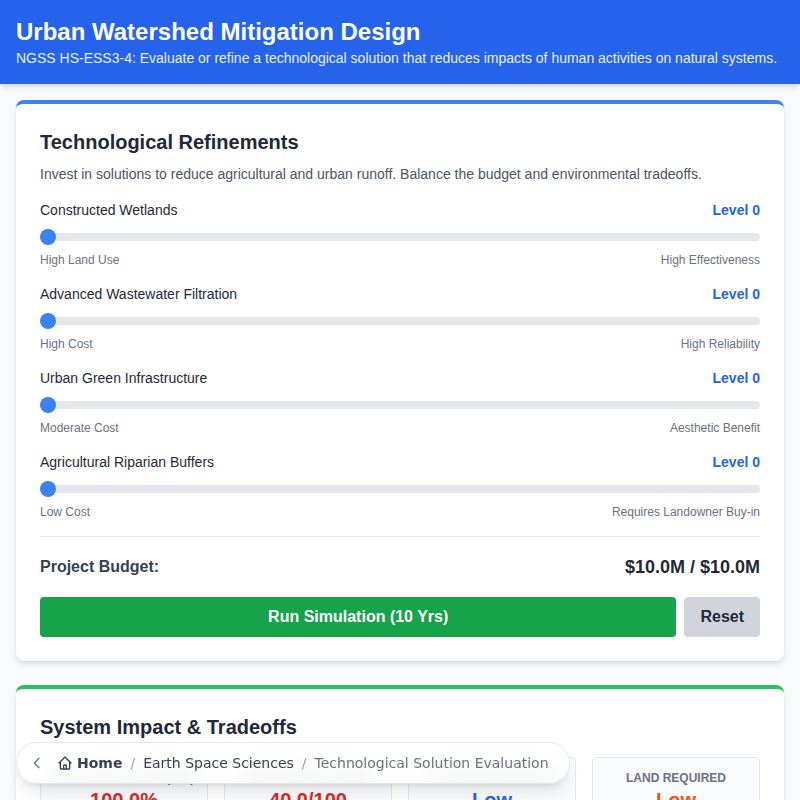800x800 pixels.
Task: Open the Earth Space Sciences breadcrumb link
Action: (218, 763)
